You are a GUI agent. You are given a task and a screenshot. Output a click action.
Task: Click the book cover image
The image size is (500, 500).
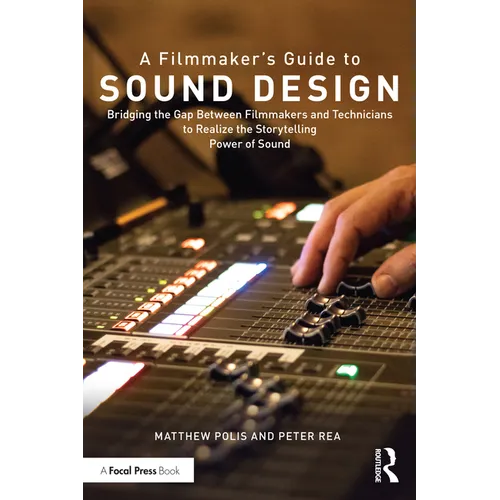coord(249,250)
